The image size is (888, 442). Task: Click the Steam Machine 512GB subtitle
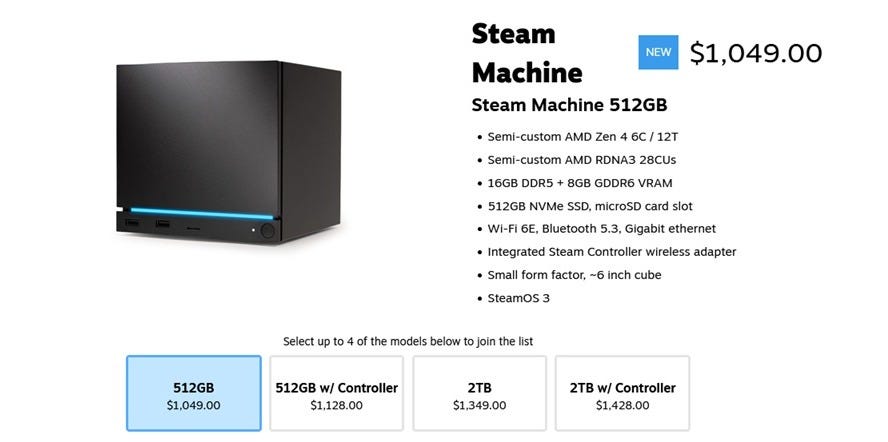pyautogui.click(x=569, y=105)
